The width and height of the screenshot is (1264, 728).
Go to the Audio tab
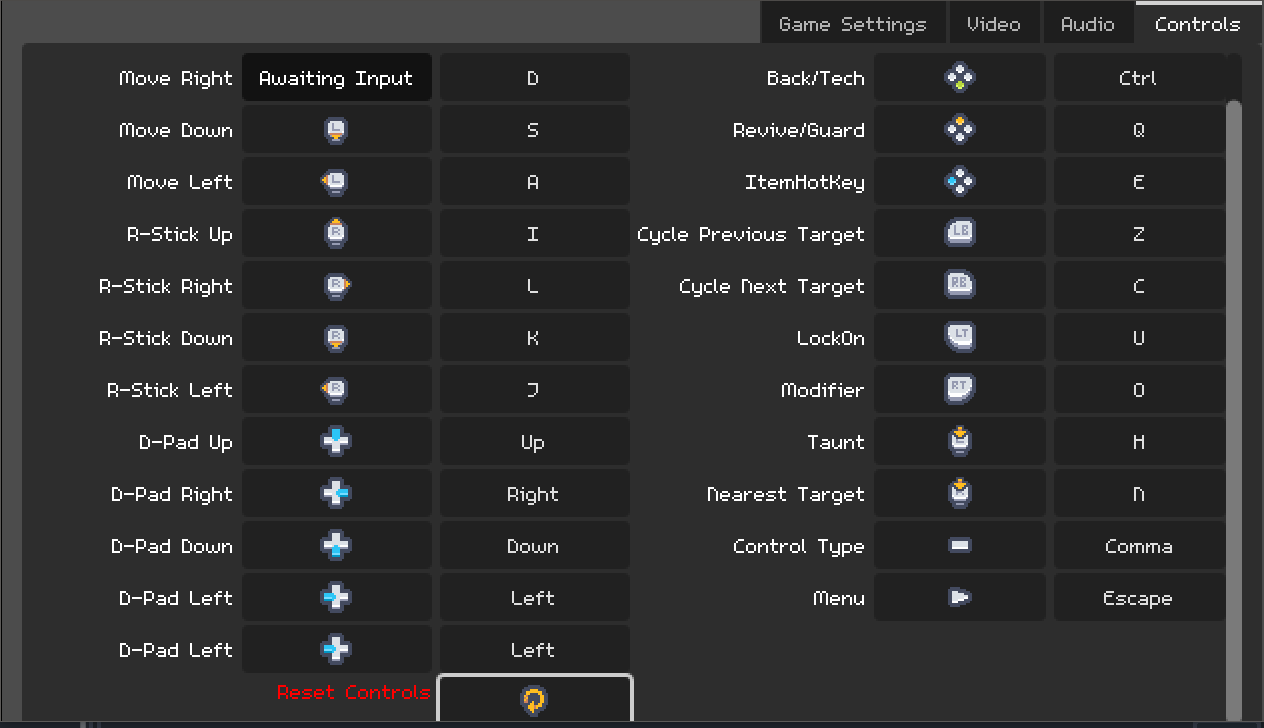pyautogui.click(x=1087, y=24)
